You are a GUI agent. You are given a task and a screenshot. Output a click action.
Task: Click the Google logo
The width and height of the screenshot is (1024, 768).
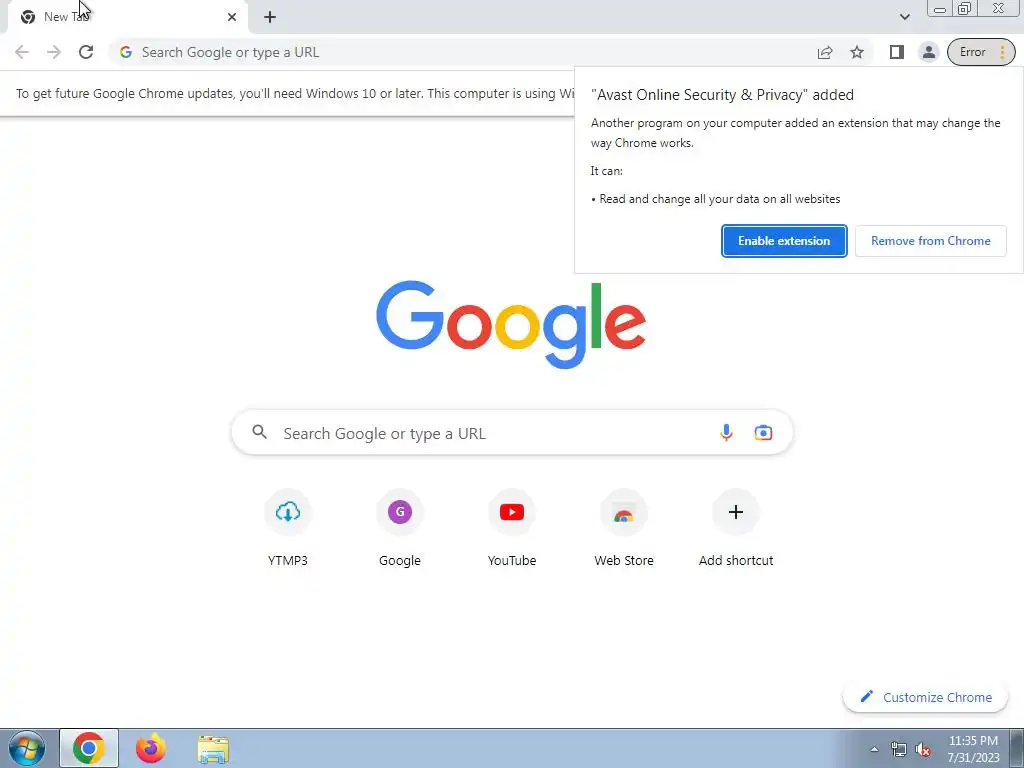511,325
